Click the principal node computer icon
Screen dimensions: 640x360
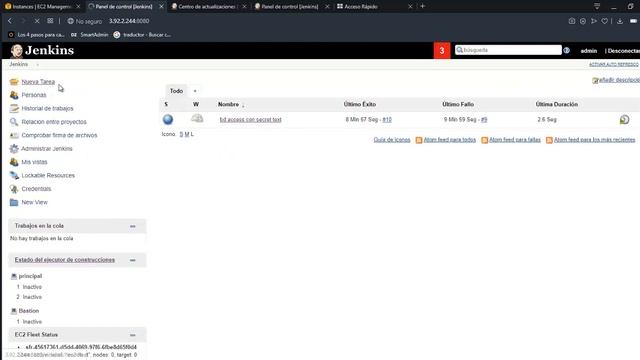pyautogui.click(x=13, y=276)
